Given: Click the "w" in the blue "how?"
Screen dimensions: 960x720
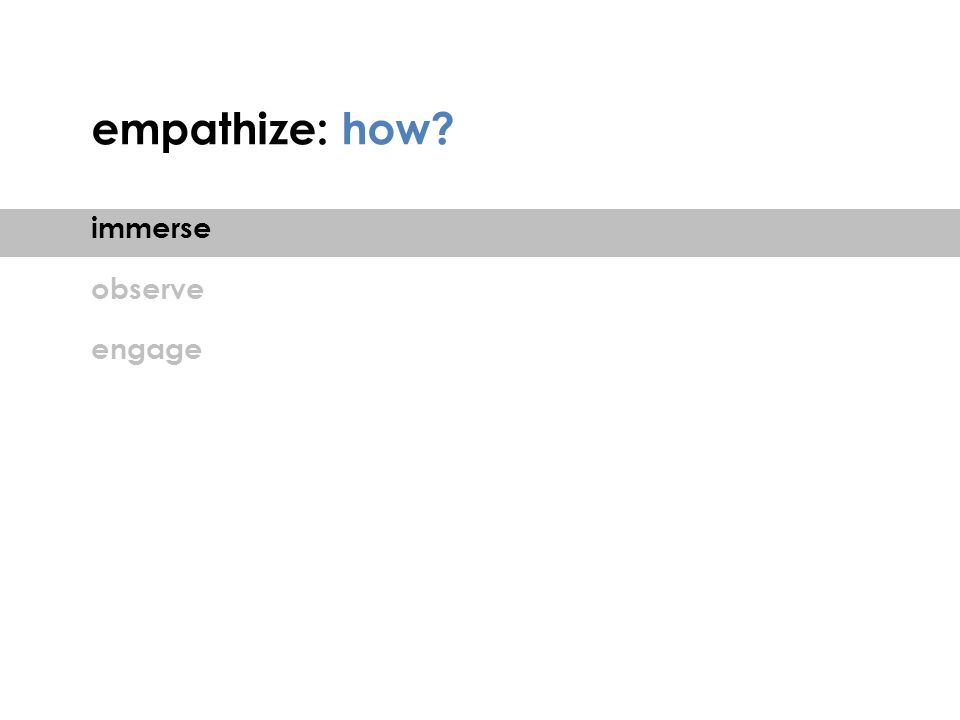Looking at the screenshot, I should pyautogui.click(x=410, y=132).
